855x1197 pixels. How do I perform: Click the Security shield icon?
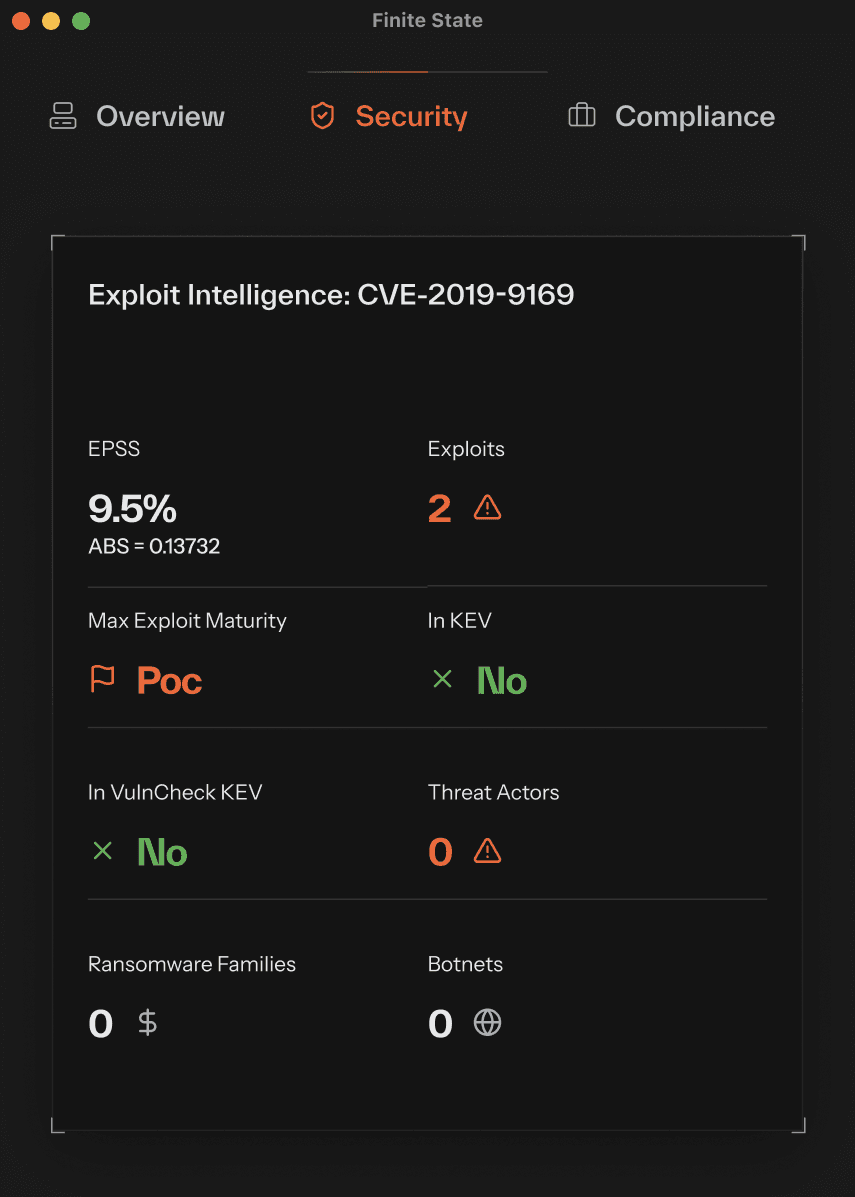(x=322, y=116)
